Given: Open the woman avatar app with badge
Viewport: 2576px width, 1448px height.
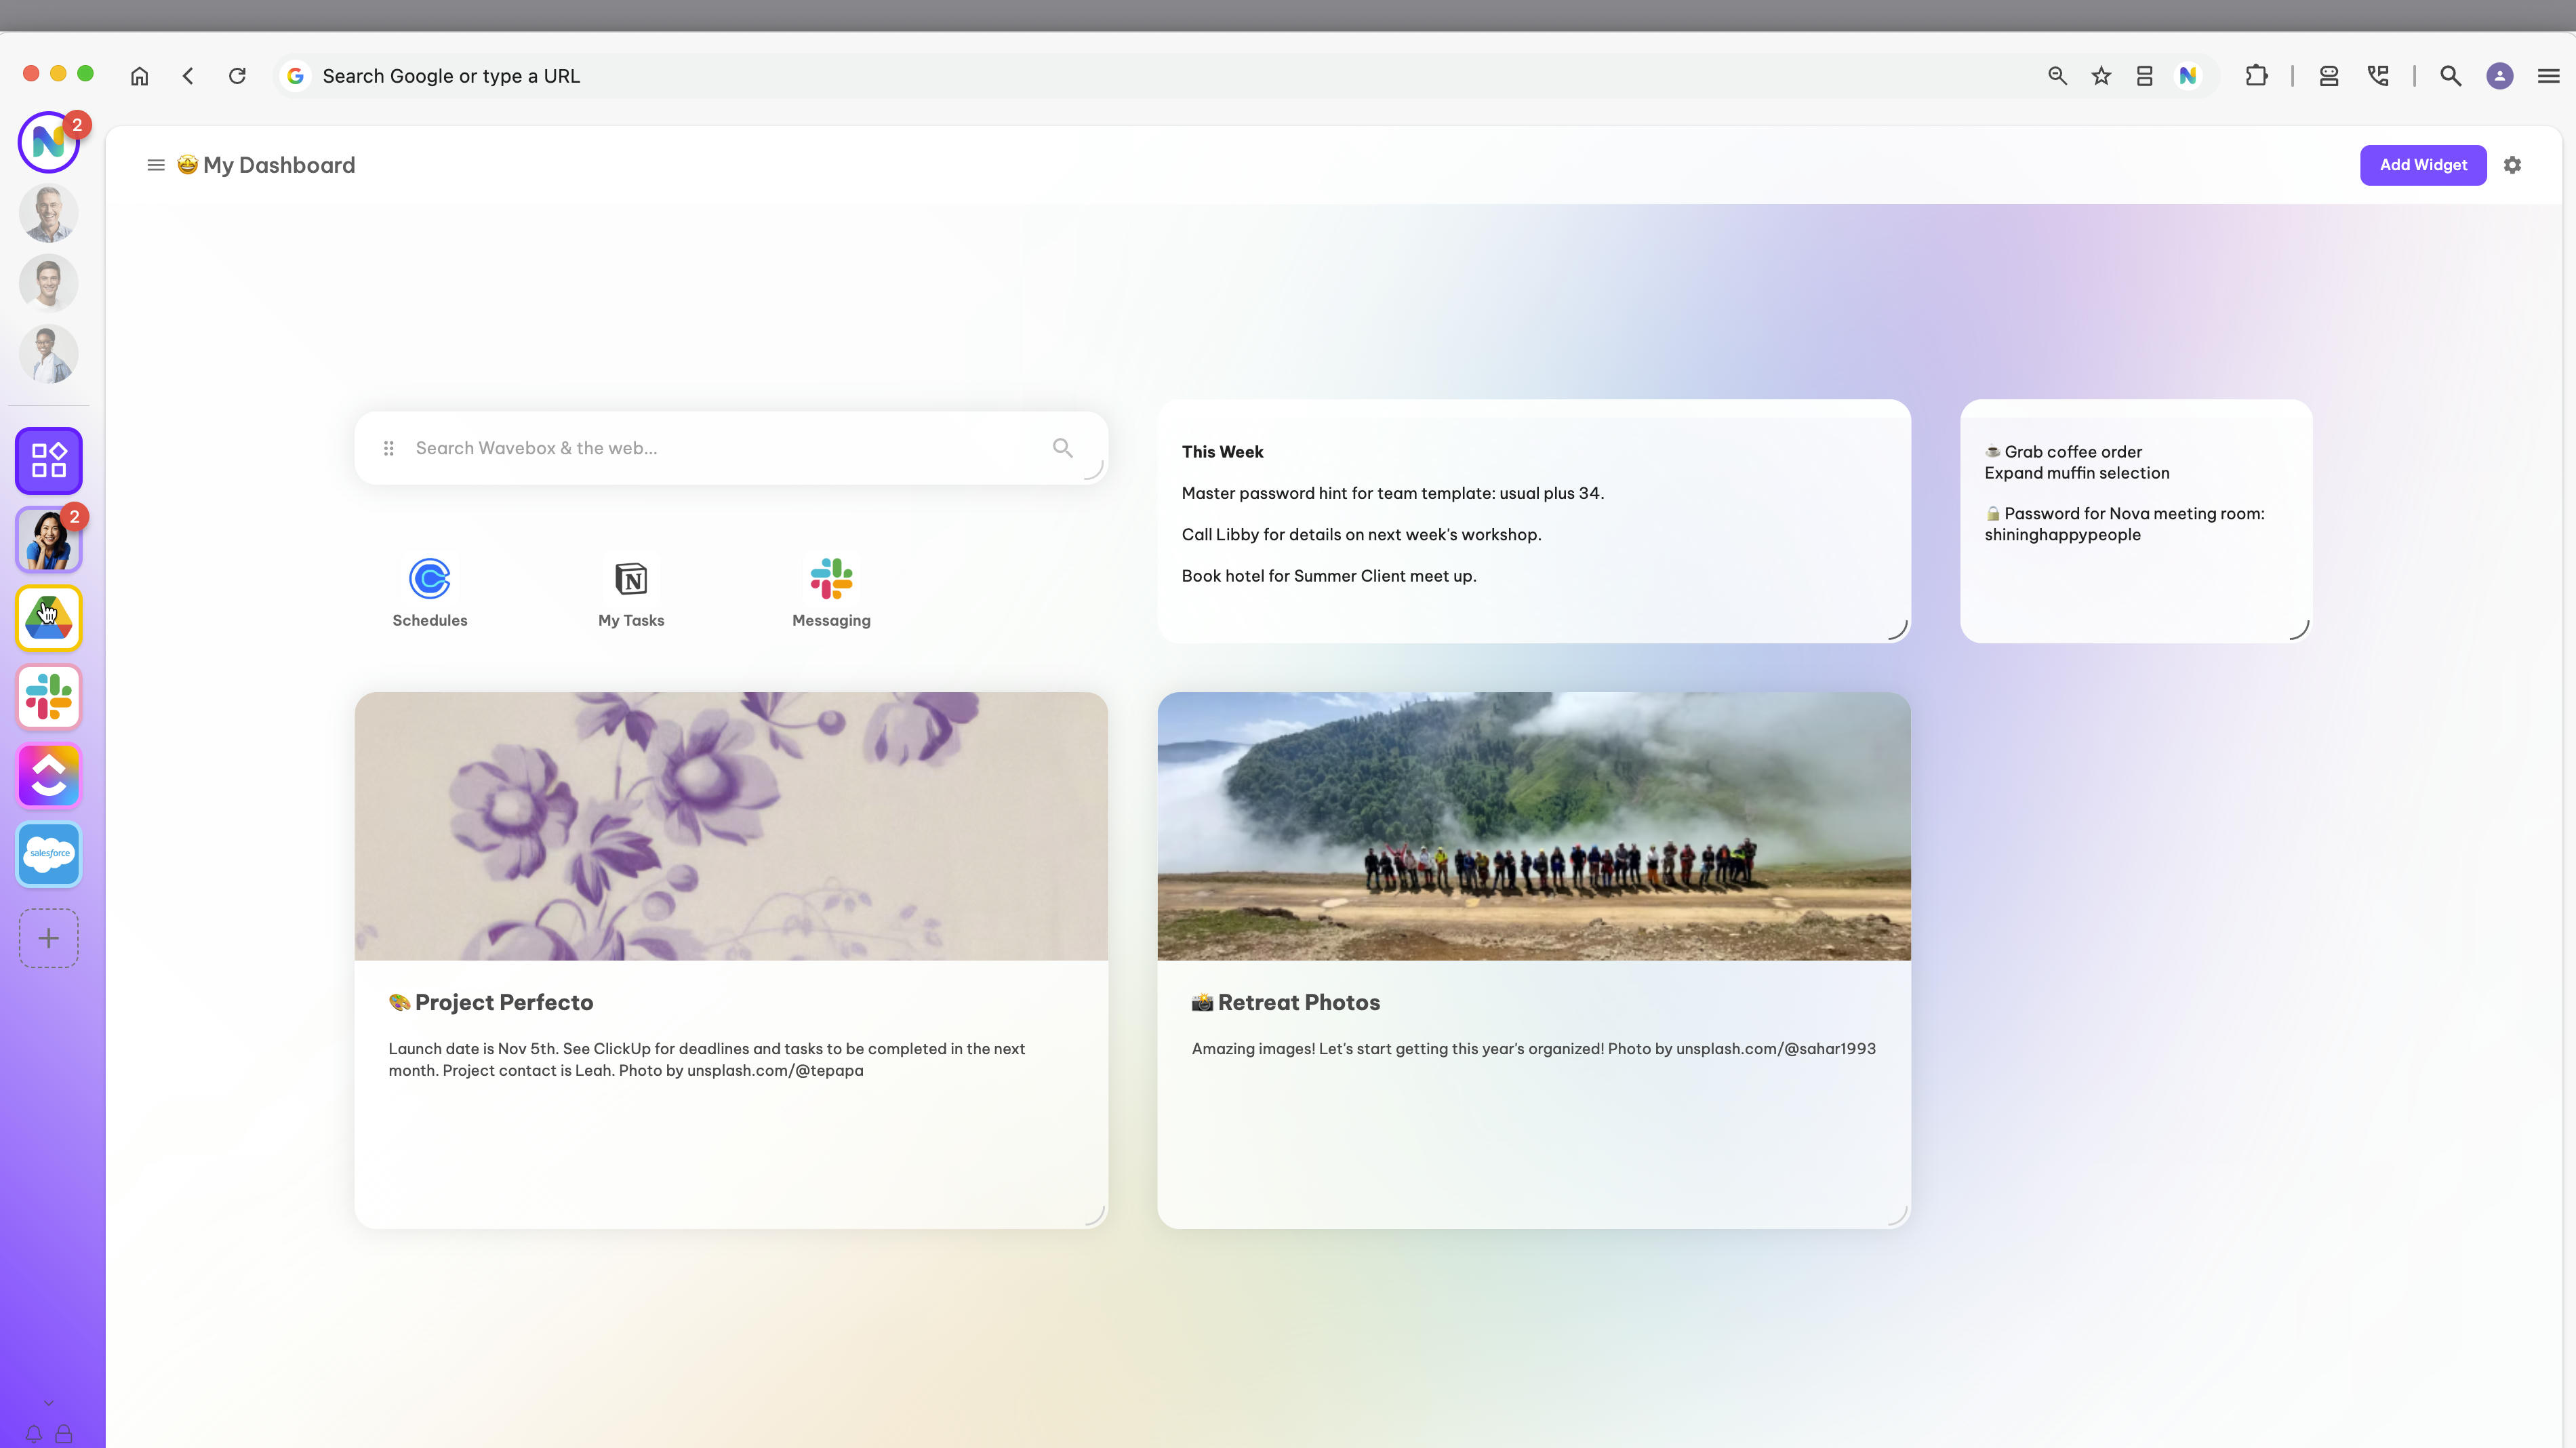Looking at the screenshot, I should click(49, 539).
